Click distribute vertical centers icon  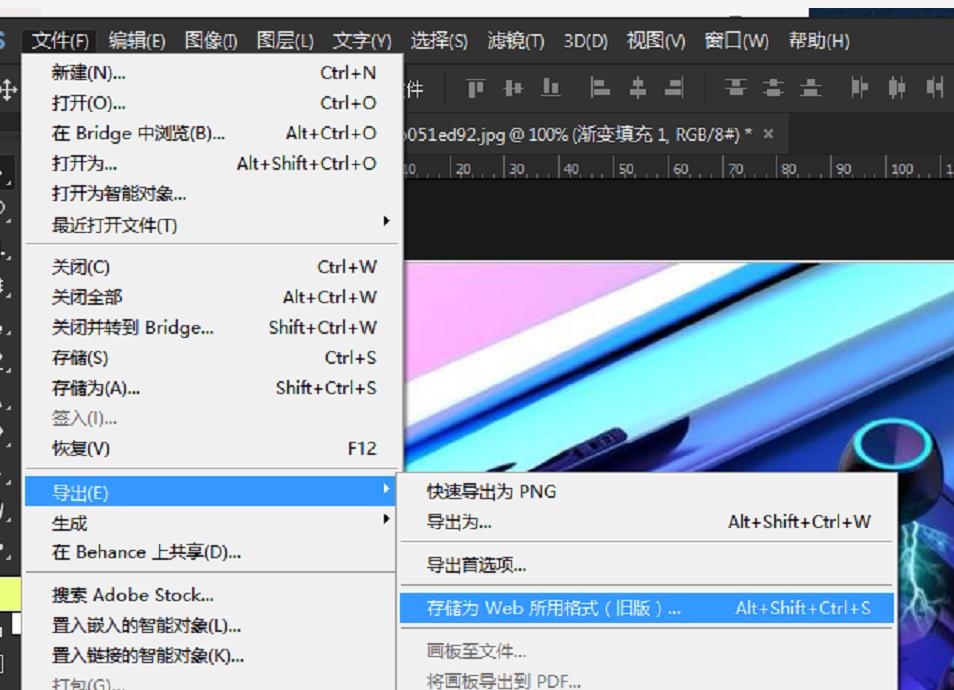click(773, 88)
